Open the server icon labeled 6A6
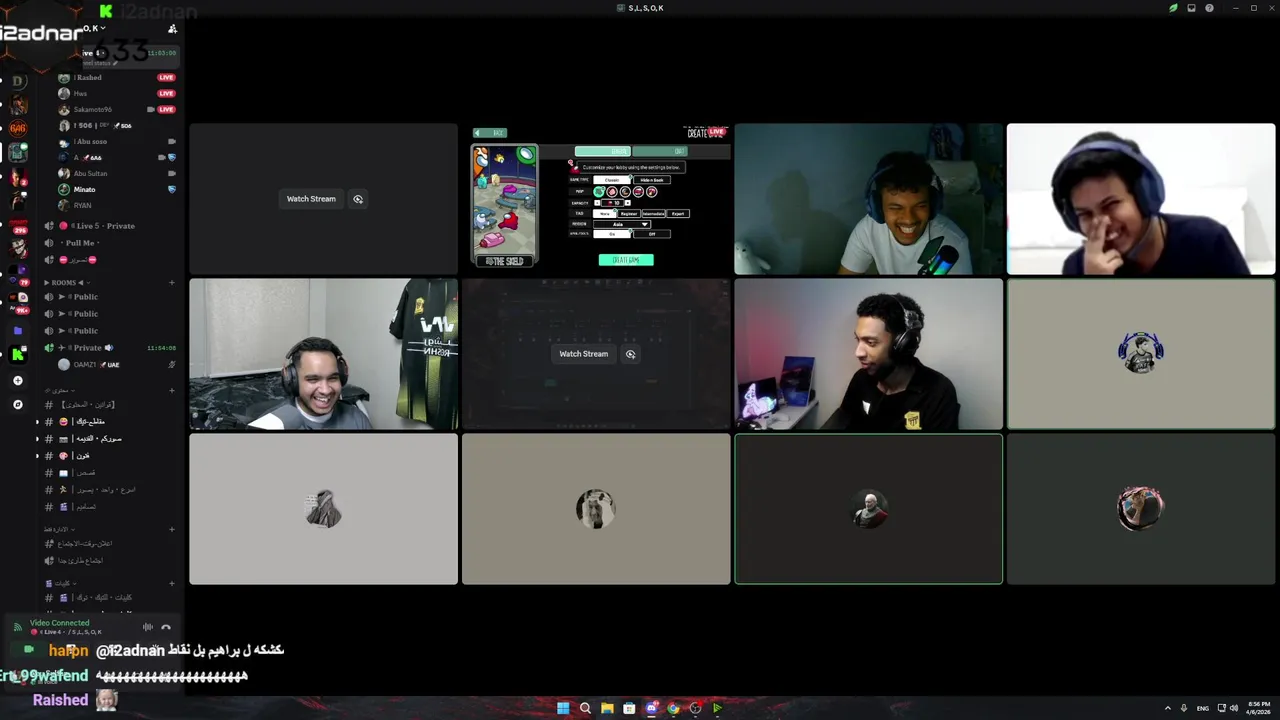 [17, 128]
